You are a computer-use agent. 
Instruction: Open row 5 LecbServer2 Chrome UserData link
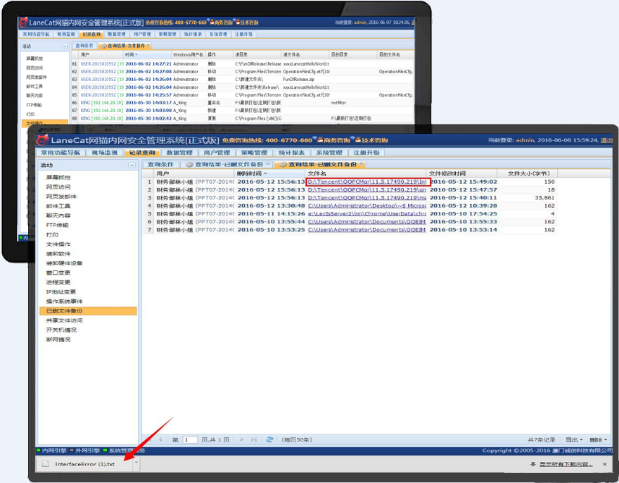tap(367, 214)
